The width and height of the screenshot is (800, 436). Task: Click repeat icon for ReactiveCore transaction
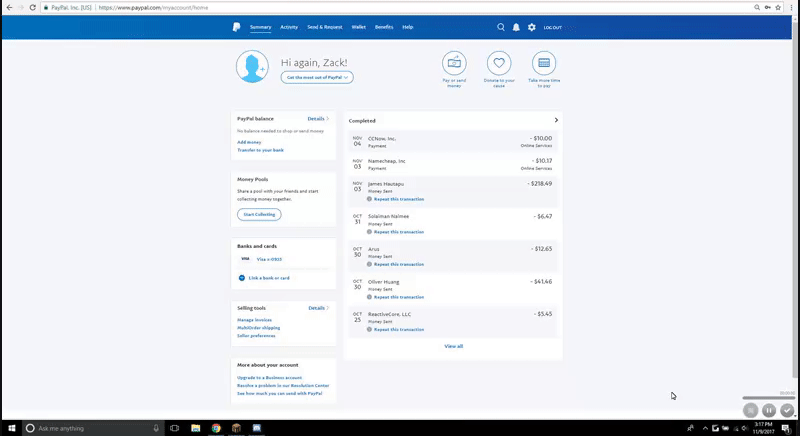pos(369,329)
